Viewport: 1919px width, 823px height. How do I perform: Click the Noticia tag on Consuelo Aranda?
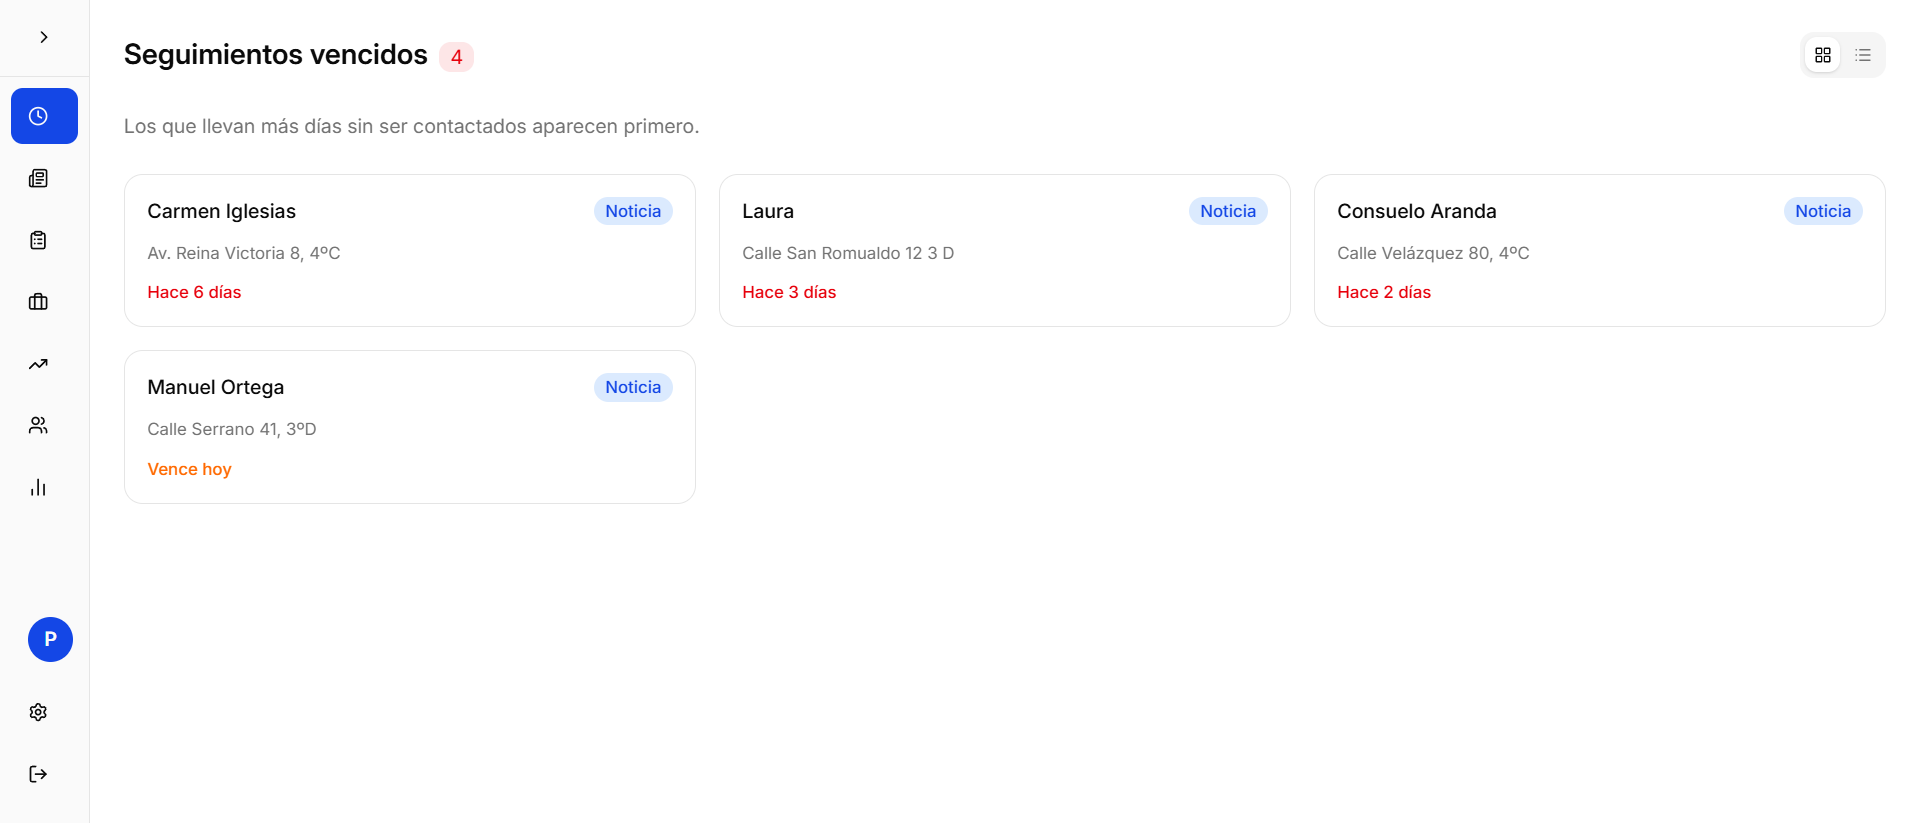tap(1823, 211)
